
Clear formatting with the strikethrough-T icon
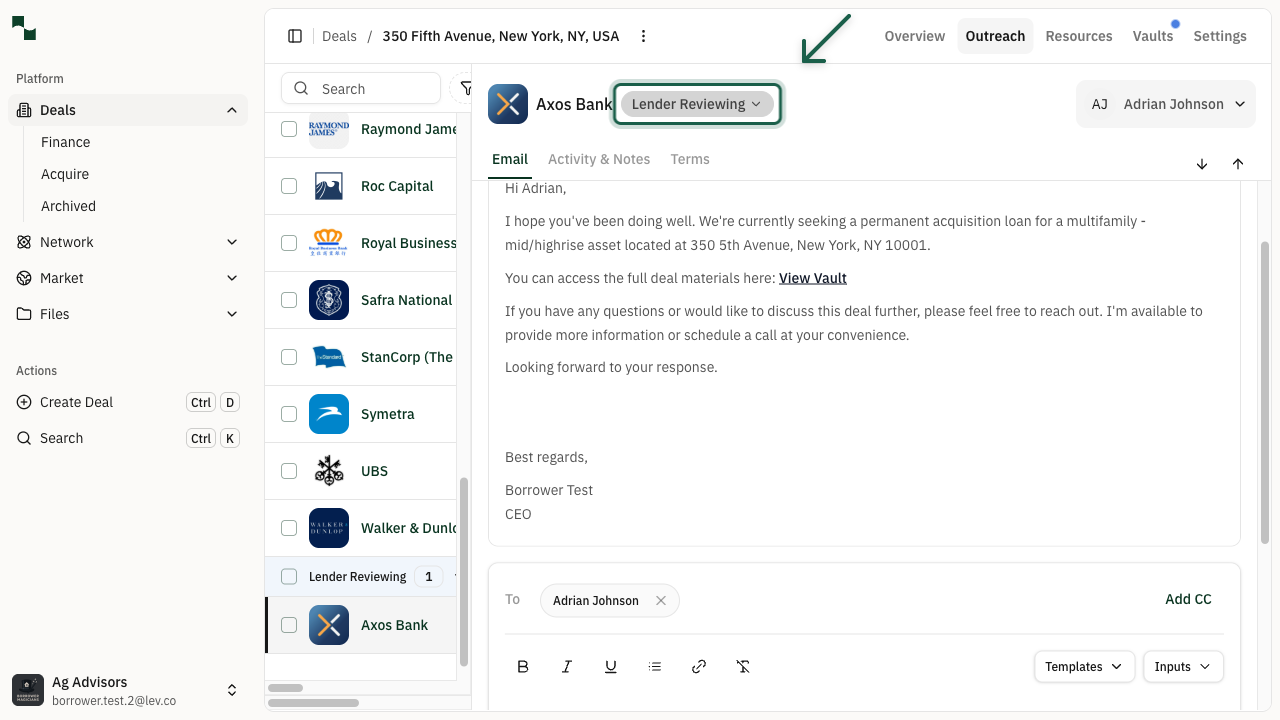[x=743, y=666]
